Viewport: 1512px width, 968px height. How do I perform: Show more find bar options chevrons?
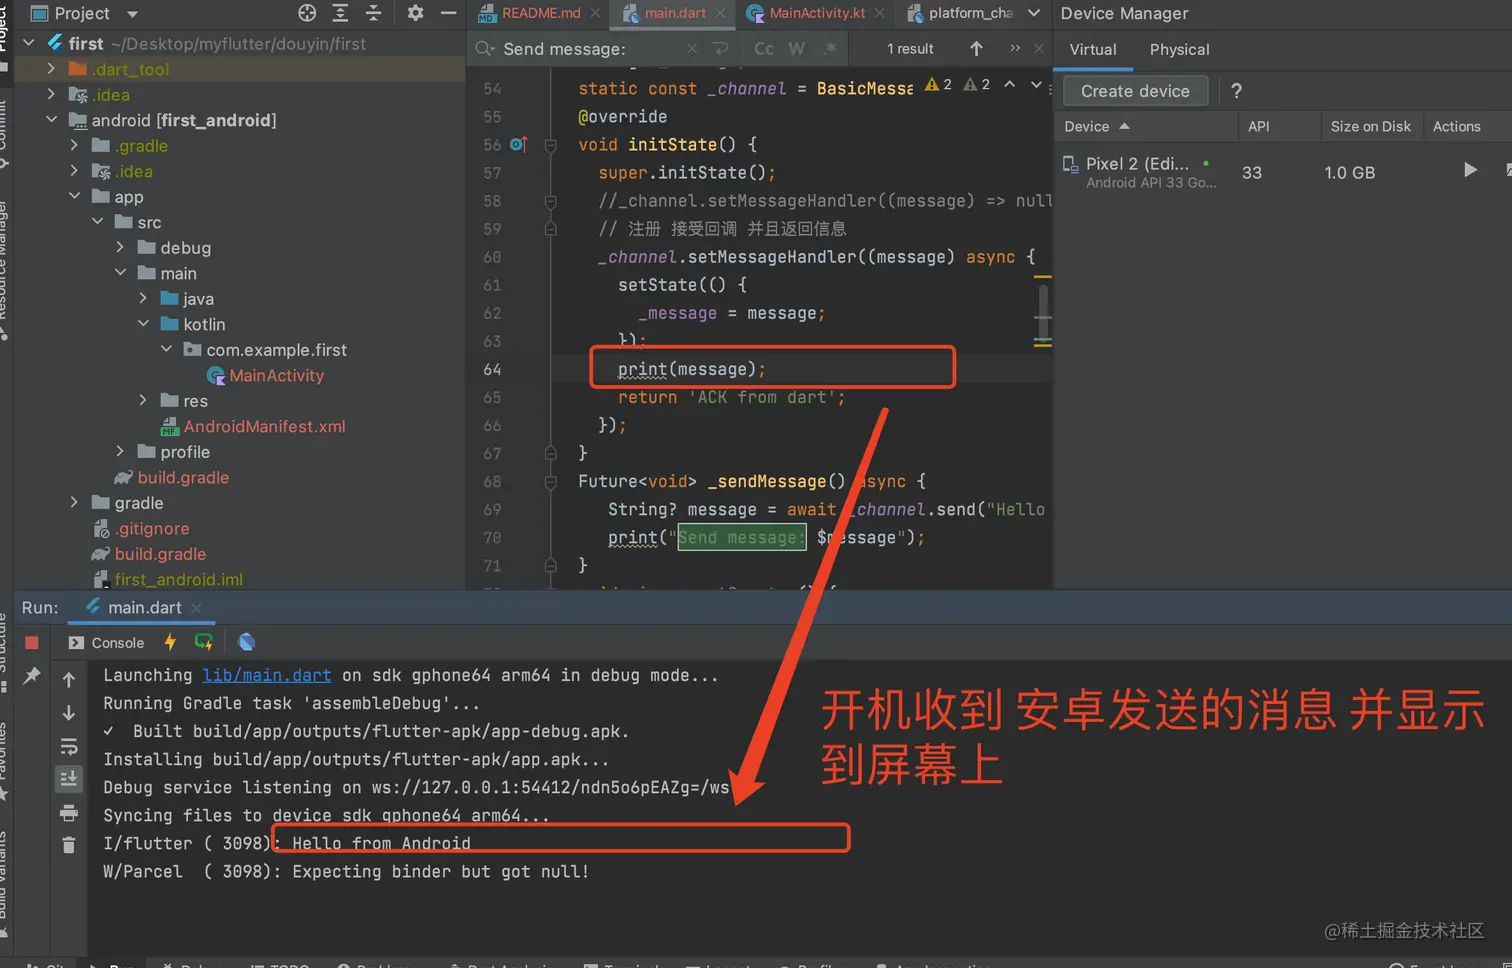pos(1015,48)
